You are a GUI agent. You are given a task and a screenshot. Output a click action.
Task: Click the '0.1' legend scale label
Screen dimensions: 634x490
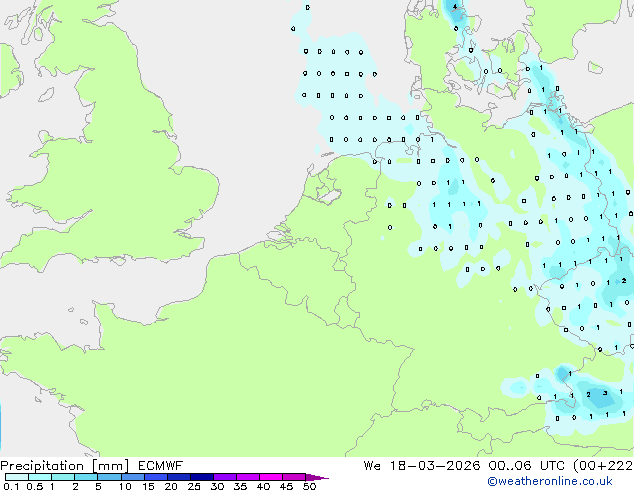11,486
